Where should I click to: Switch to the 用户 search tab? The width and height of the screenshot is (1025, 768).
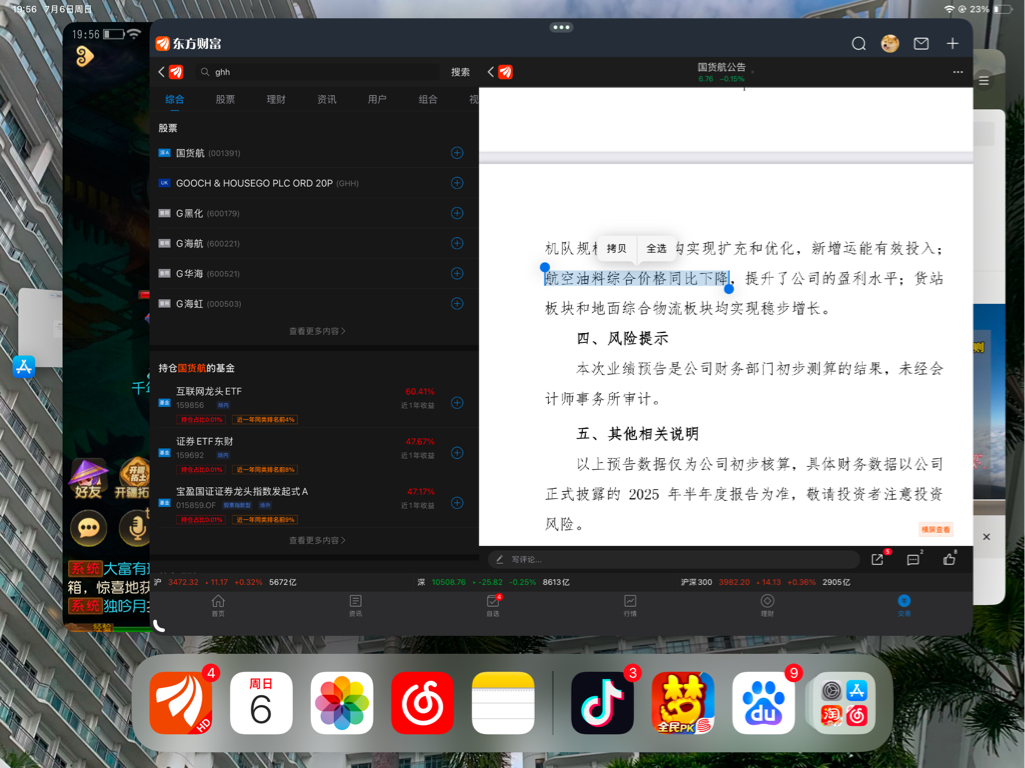377,99
